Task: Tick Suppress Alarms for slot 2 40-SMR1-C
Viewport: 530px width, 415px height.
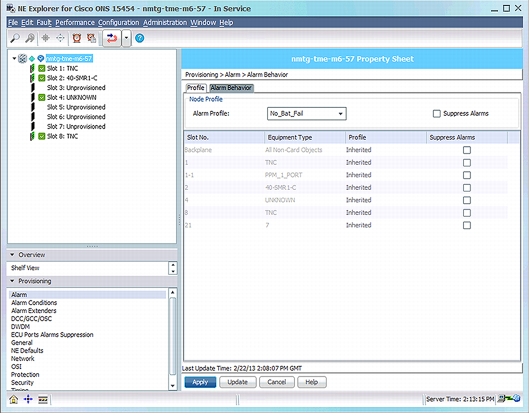Action: tap(467, 188)
